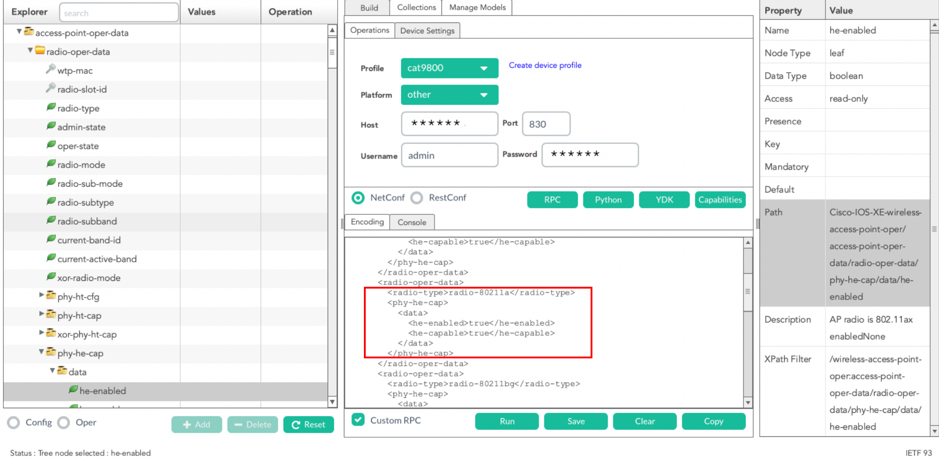Viewport: 939px width, 460px height.
Task: Click the leaf icon for admin-state
Action: pyautogui.click(x=51, y=127)
